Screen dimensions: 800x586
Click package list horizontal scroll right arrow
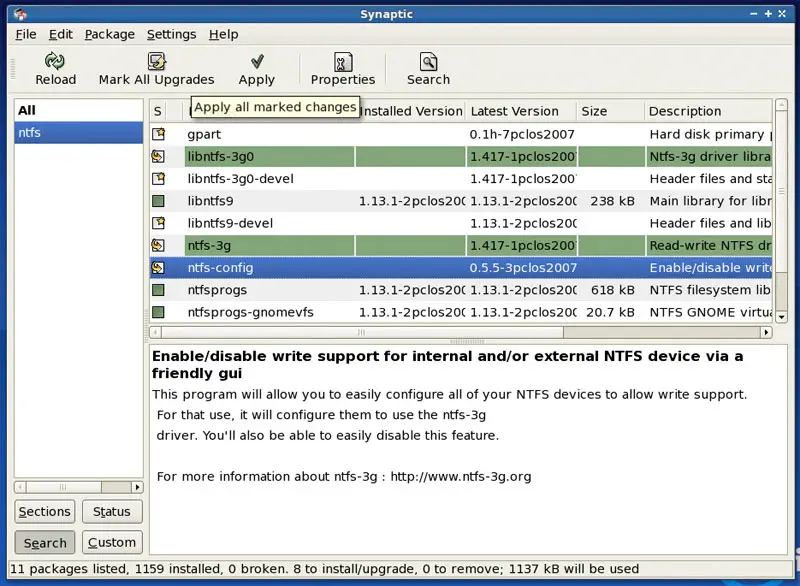tap(766, 333)
